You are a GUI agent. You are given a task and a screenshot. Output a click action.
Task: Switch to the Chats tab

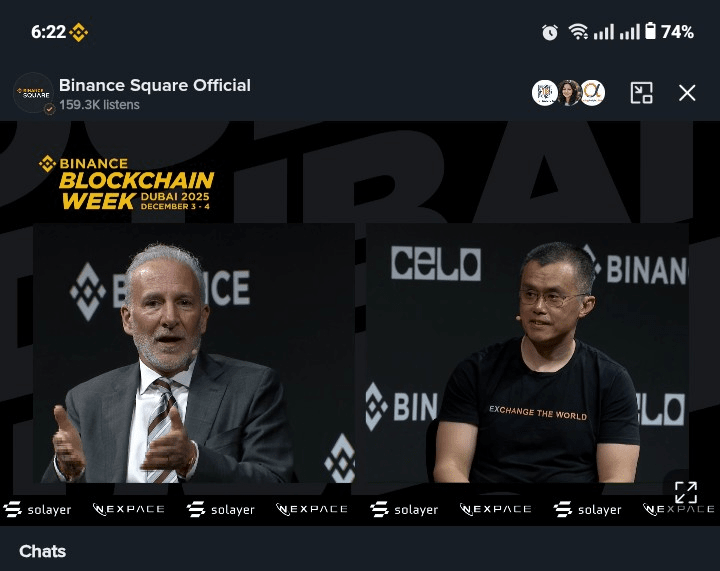42,551
